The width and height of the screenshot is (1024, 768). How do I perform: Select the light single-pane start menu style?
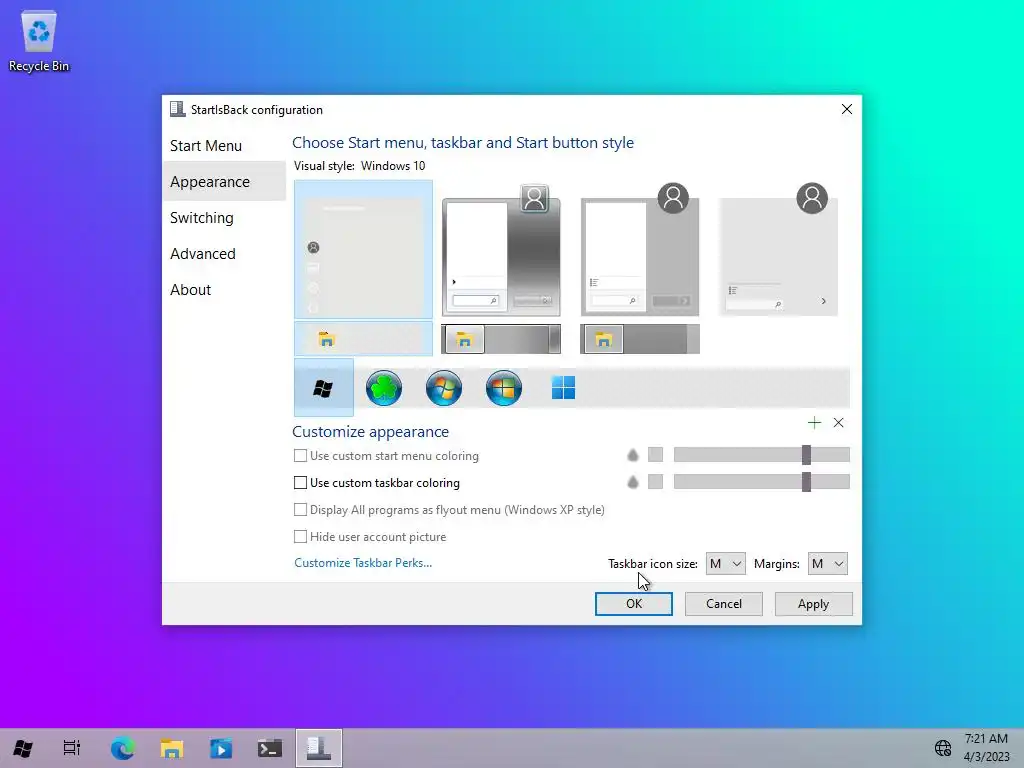[x=778, y=251]
